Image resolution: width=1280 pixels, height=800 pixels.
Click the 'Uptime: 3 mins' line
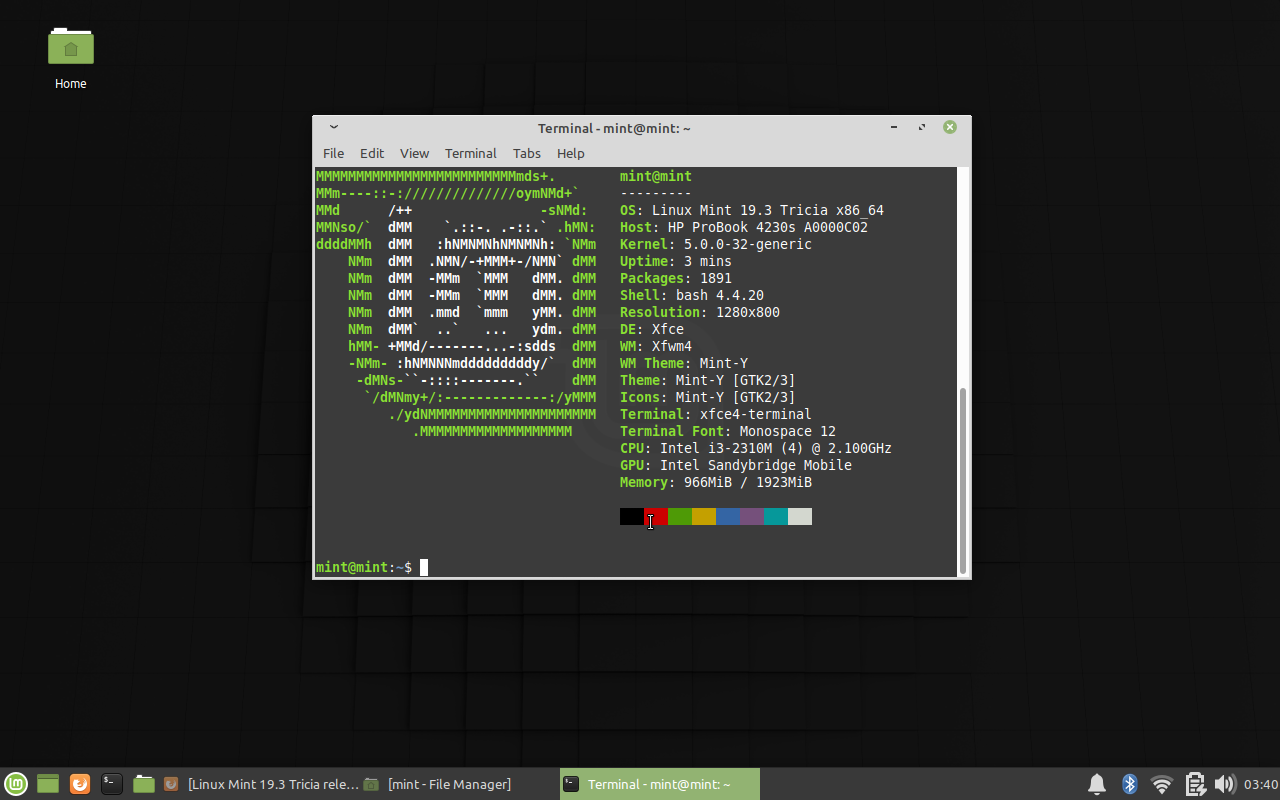676,261
